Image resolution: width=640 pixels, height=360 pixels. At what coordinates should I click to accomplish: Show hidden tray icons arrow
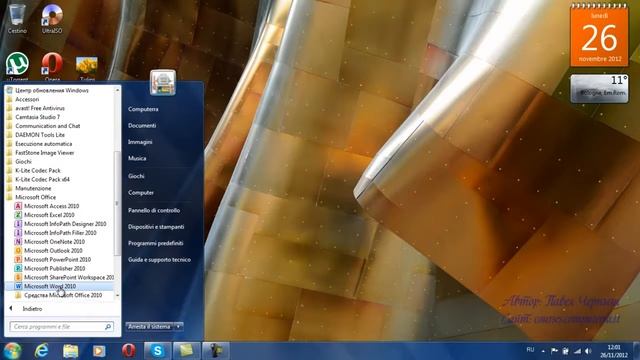[x=543, y=351]
